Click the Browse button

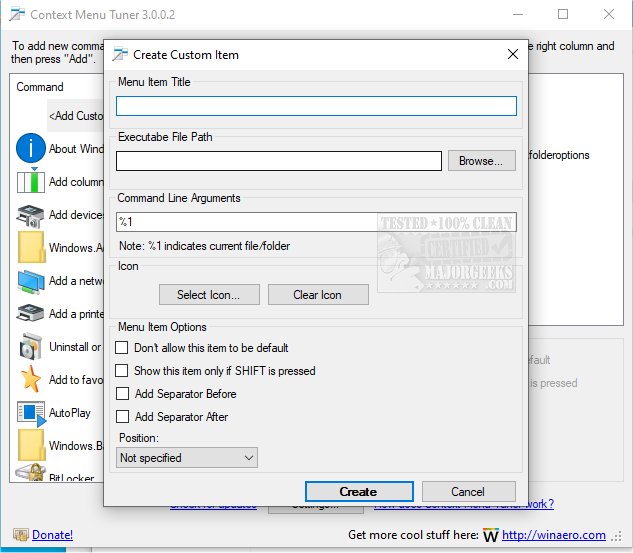481,161
